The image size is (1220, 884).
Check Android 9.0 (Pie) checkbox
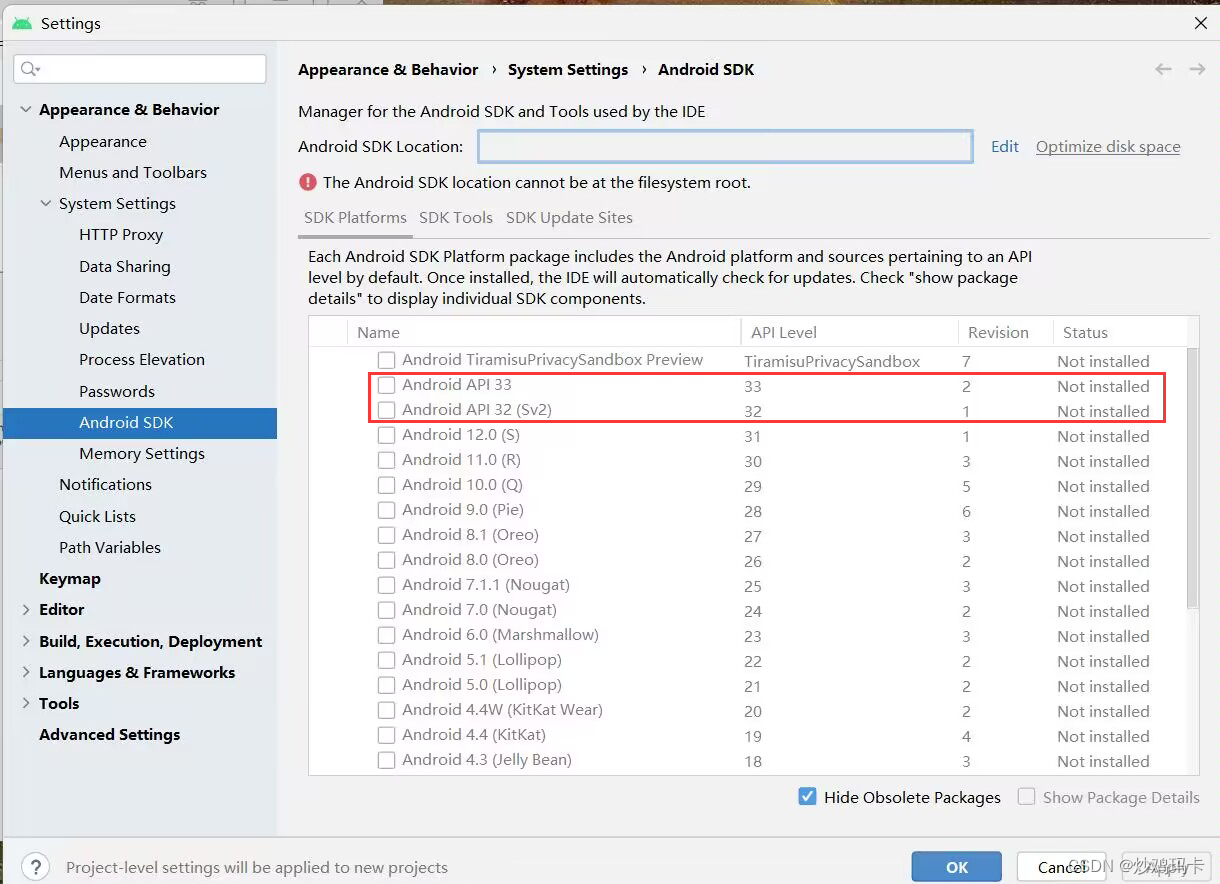(386, 510)
